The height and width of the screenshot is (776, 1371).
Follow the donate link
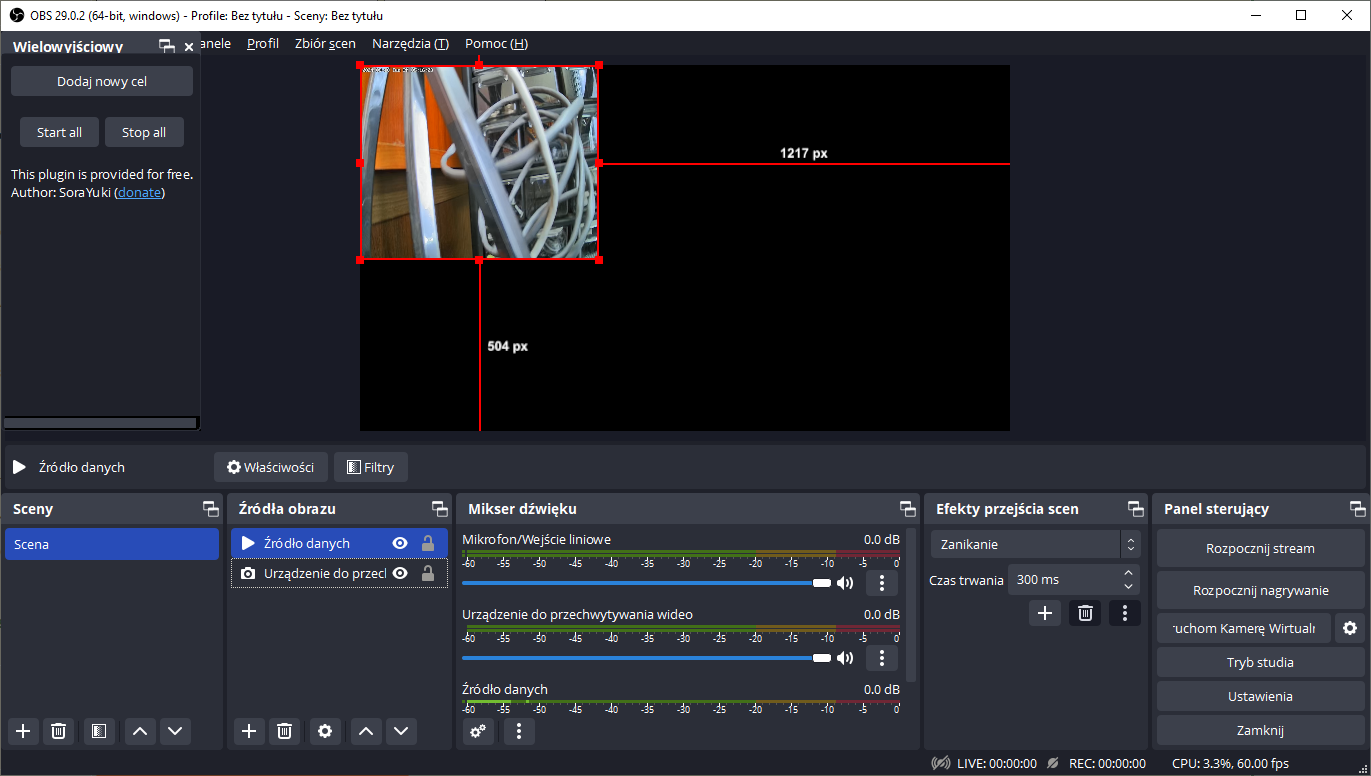(x=139, y=192)
